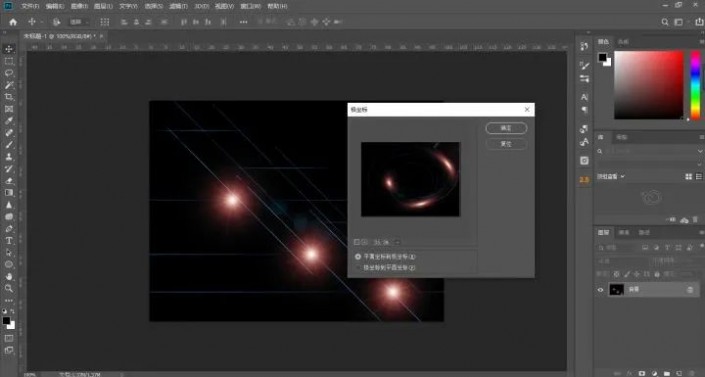Swap default foreground background colors icon

12,311
